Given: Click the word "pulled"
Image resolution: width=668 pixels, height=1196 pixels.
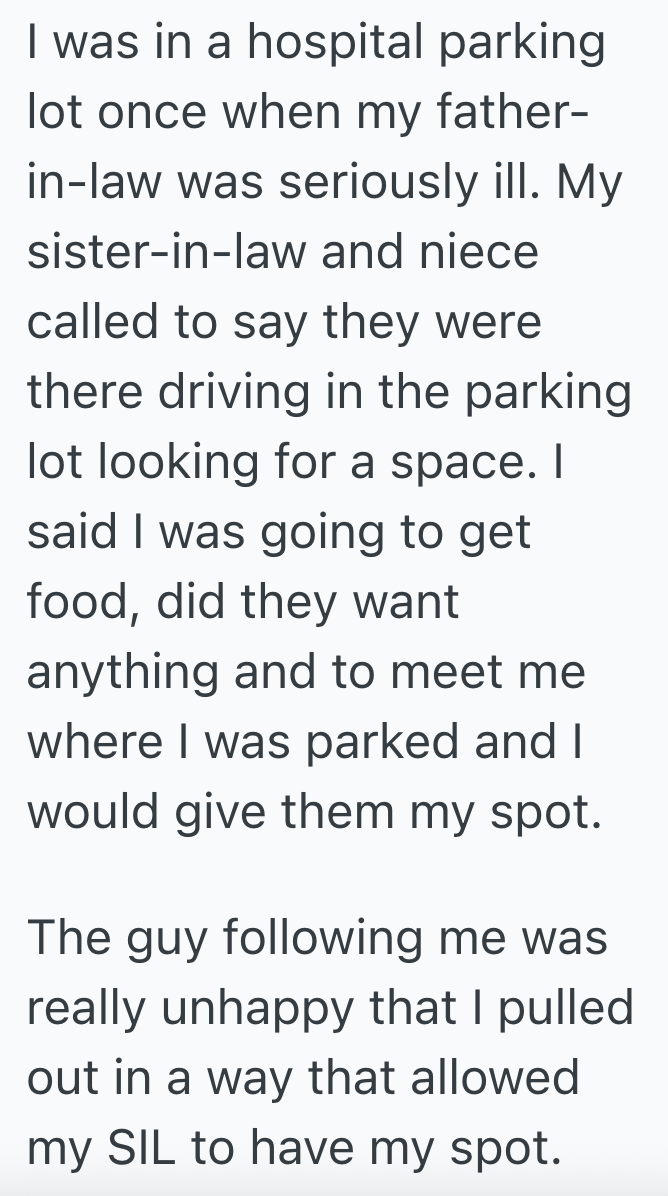Looking at the screenshot, I should coord(569,1009).
